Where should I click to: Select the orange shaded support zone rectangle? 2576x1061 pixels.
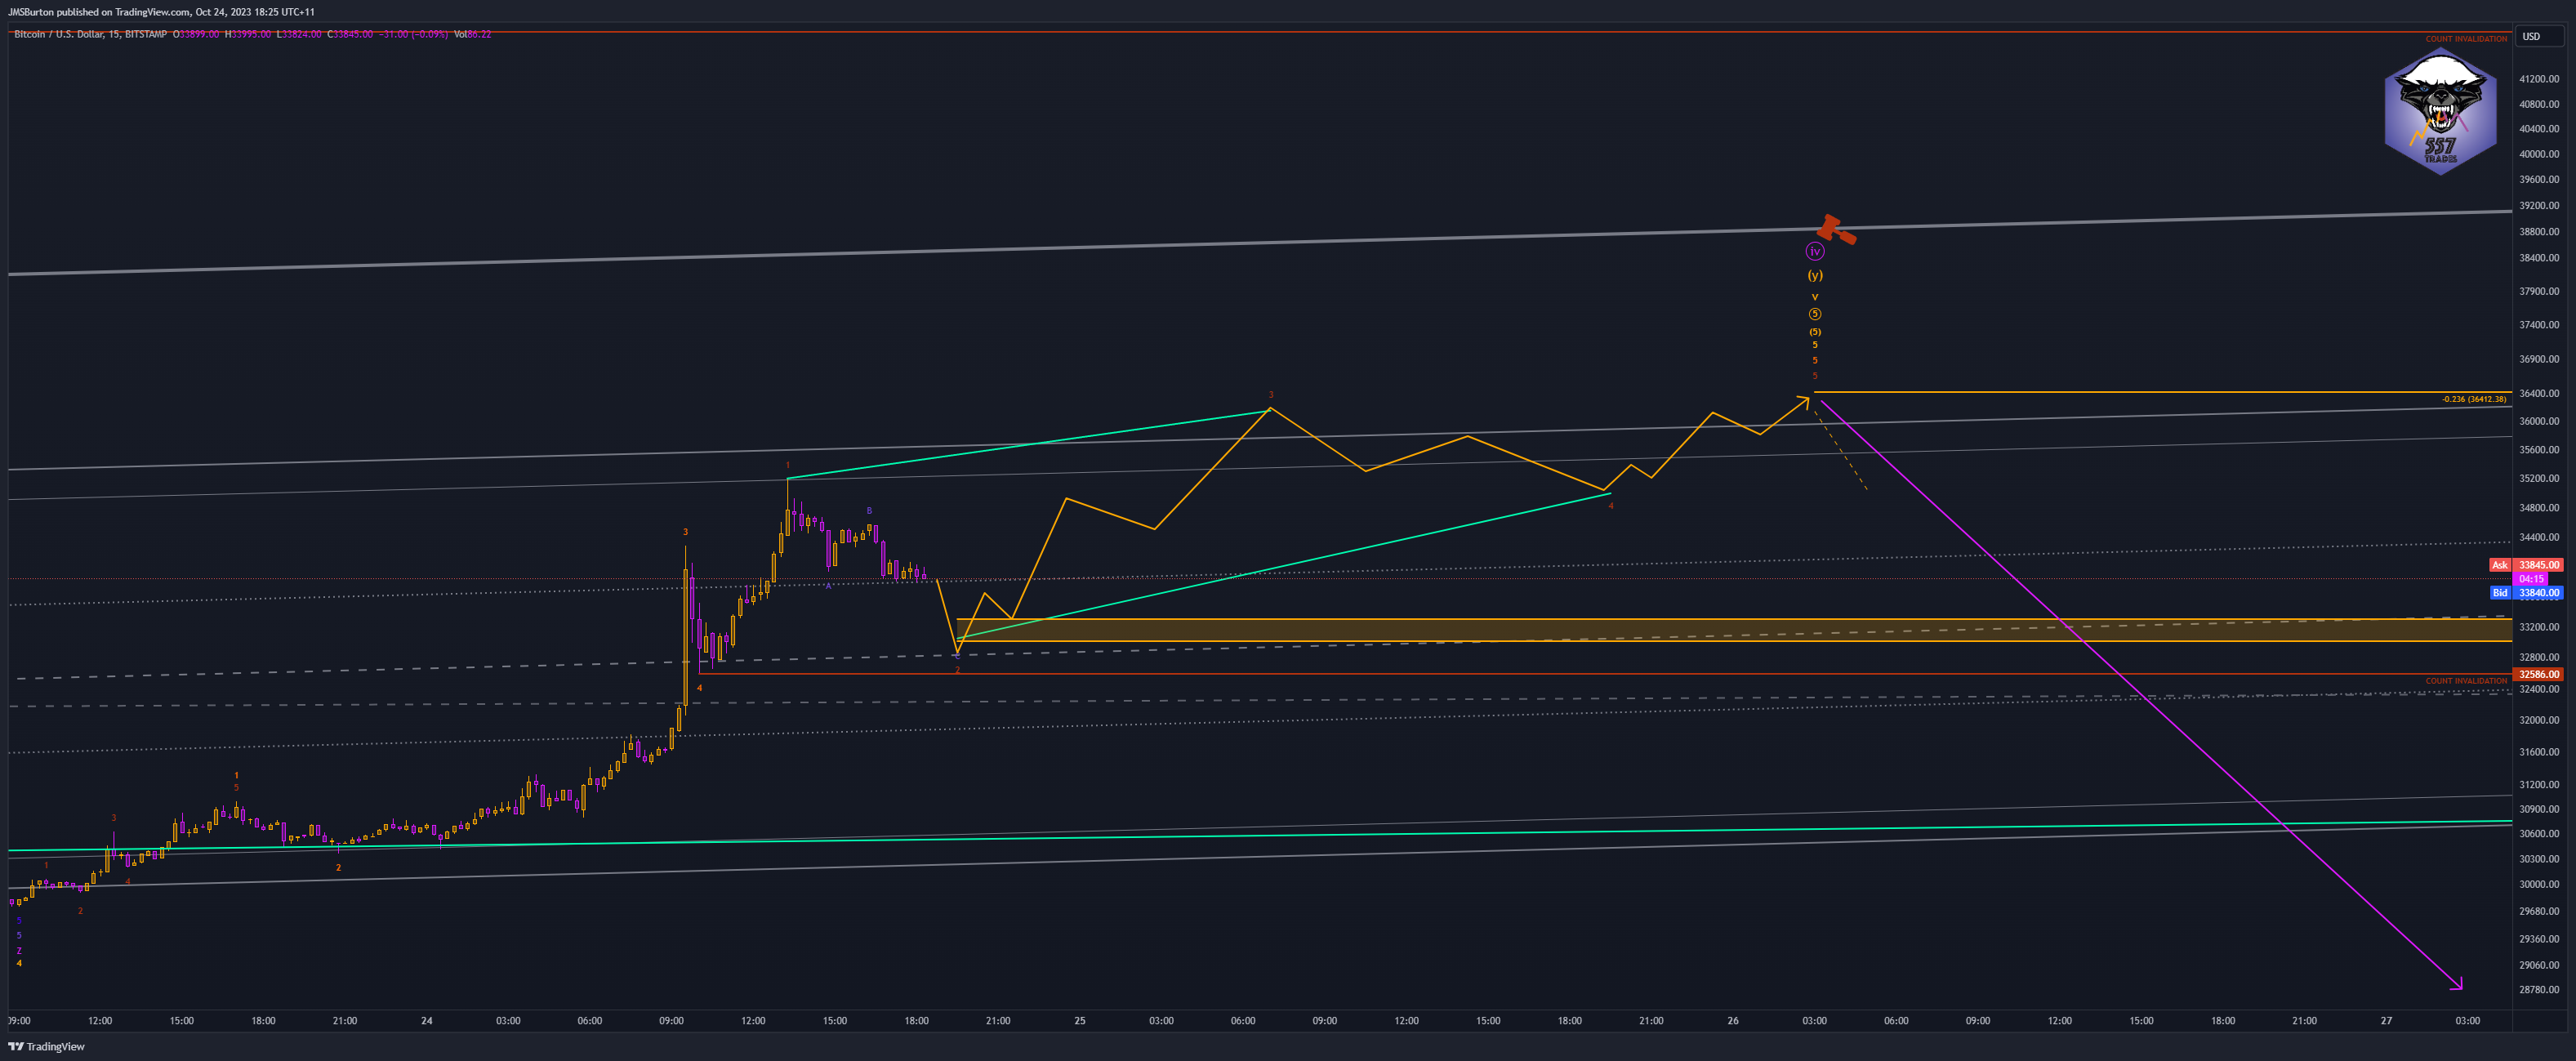(1734, 630)
